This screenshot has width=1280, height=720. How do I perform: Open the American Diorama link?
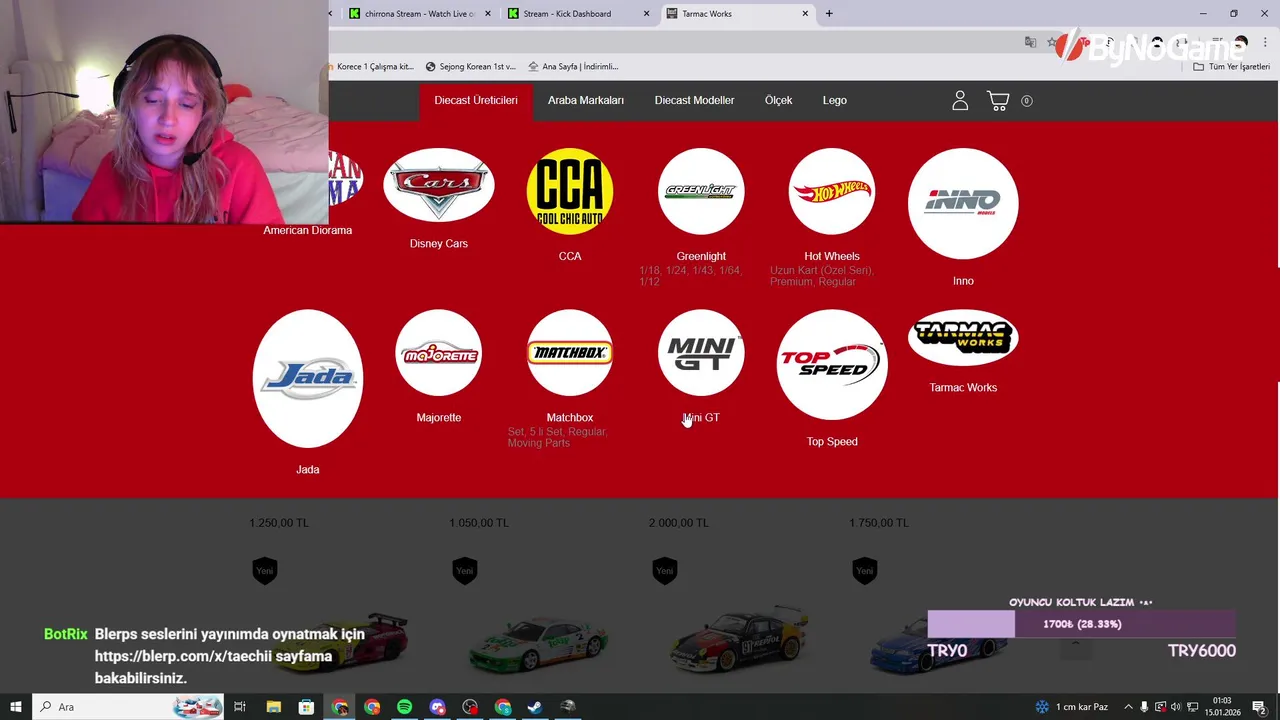[308, 230]
